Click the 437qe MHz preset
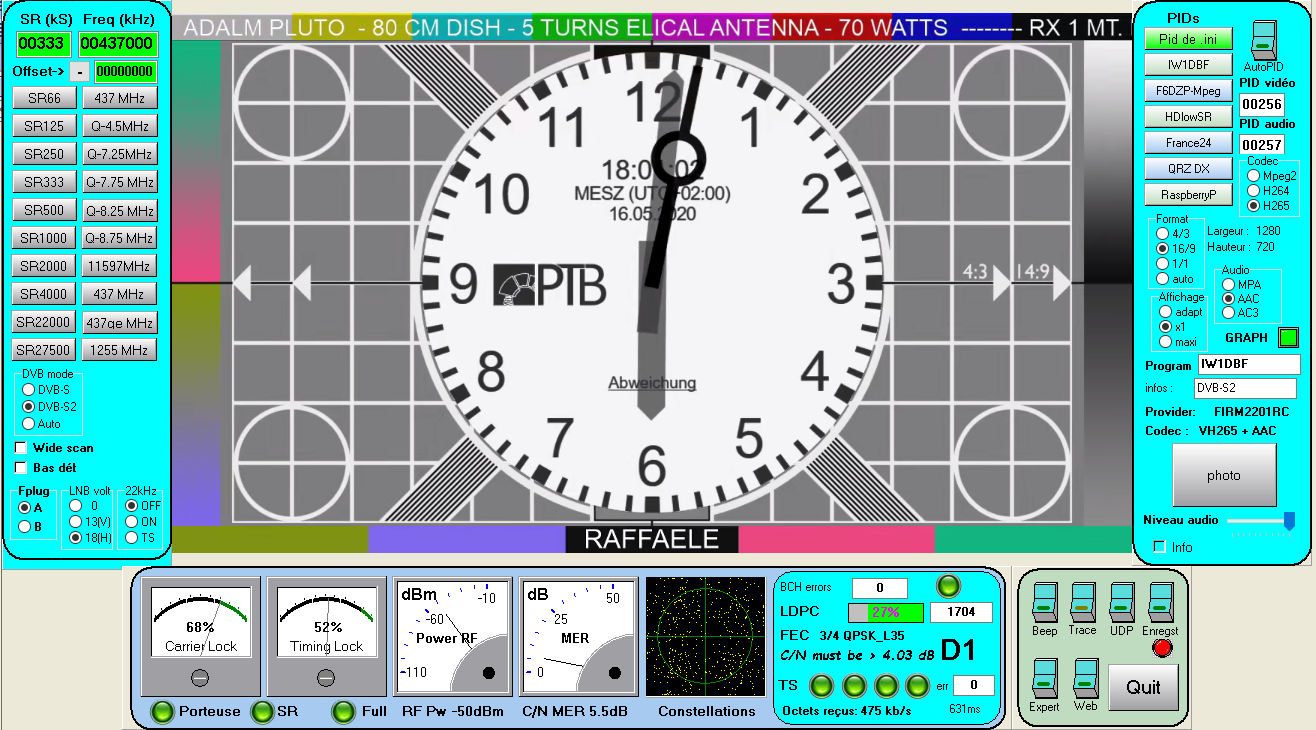Screen dimensions: 1316x730 [x=119, y=322]
